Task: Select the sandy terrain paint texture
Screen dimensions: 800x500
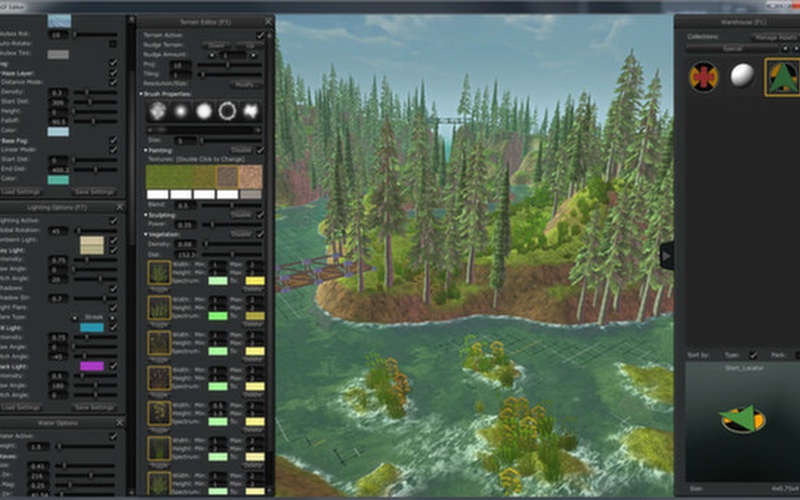Action: 250,174
